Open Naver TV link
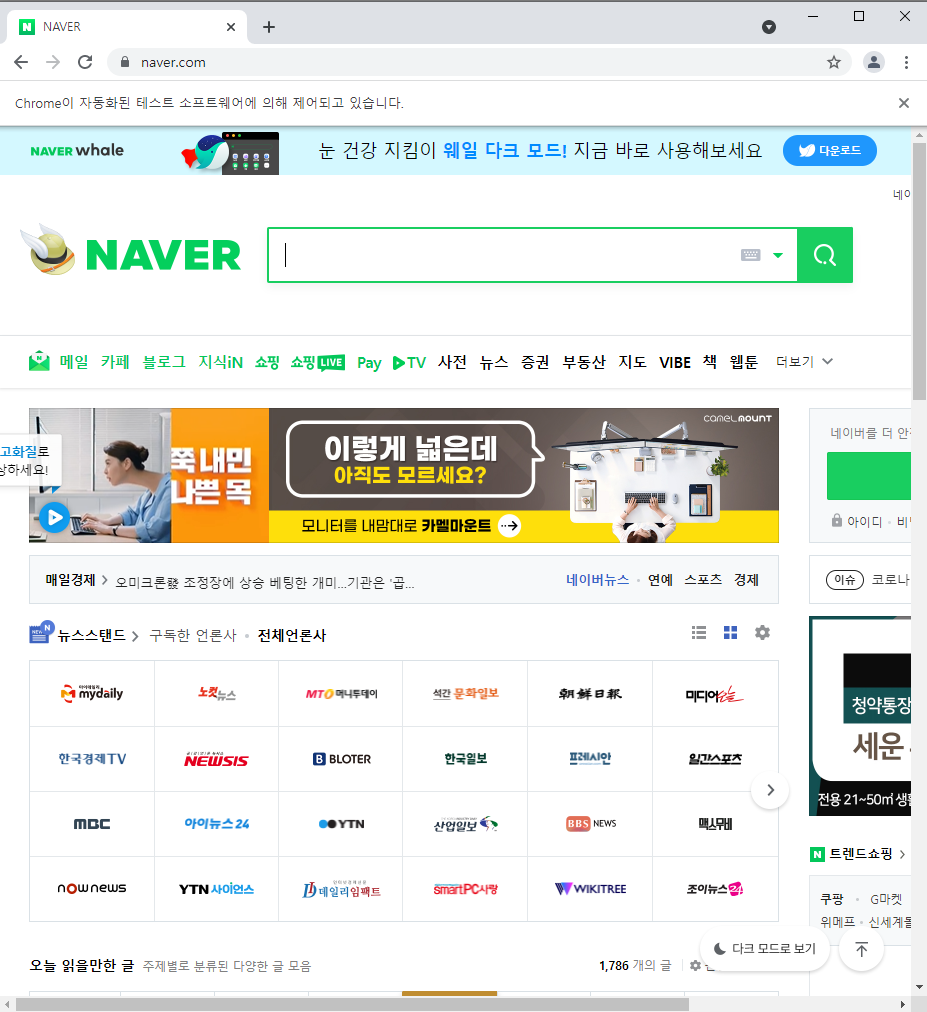This screenshot has width=927, height=1012. point(409,363)
